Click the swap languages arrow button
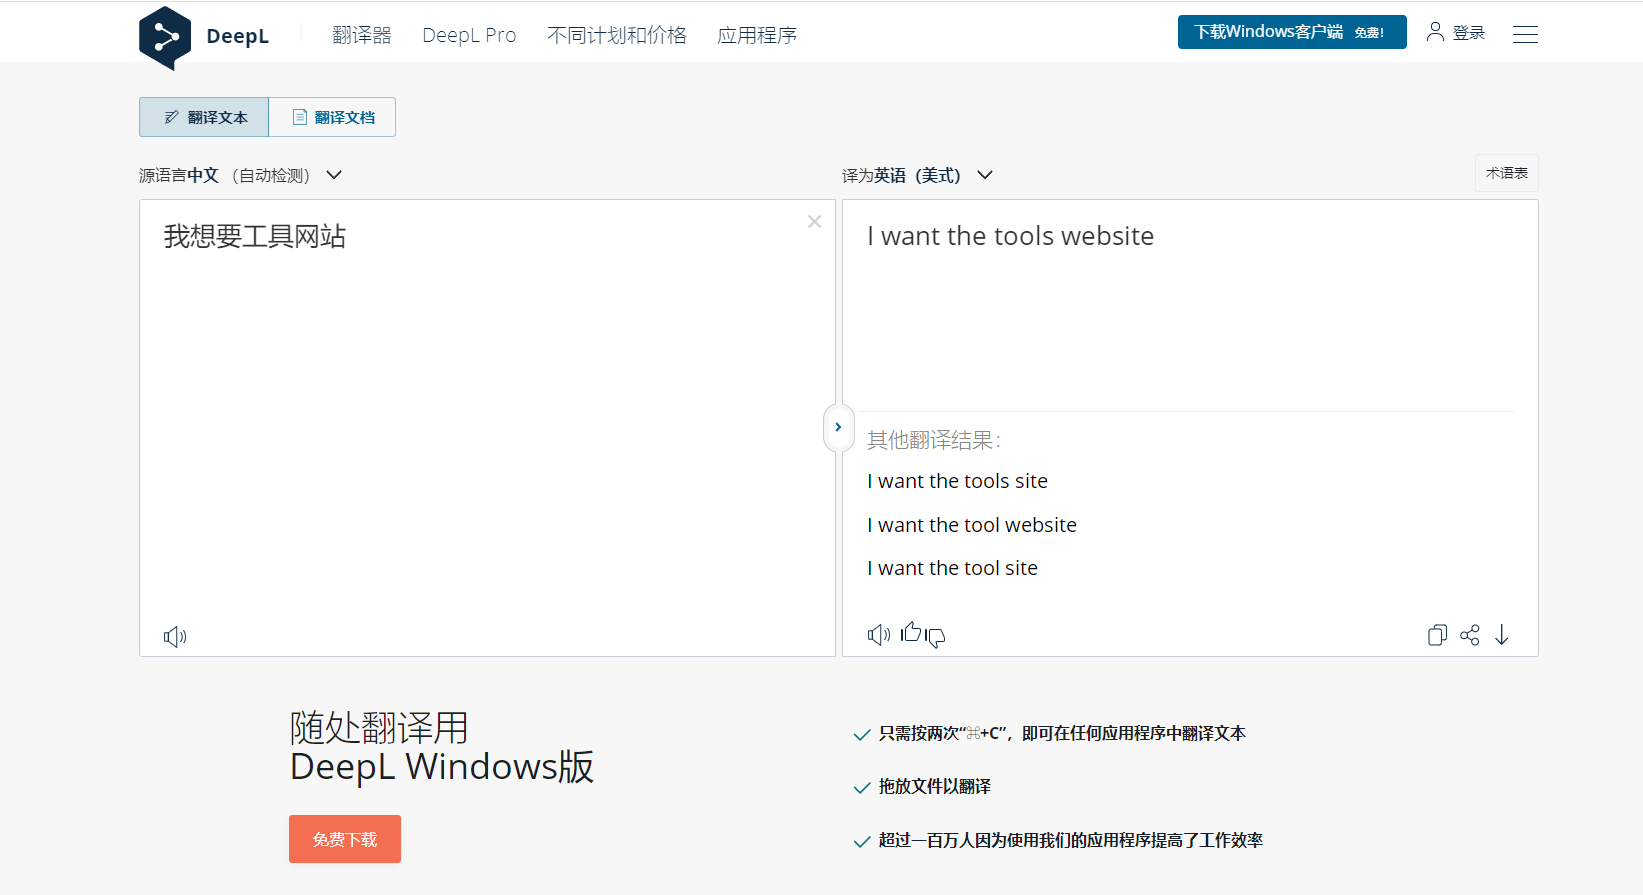Screen dimensions: 1643x895 [838, 427]
